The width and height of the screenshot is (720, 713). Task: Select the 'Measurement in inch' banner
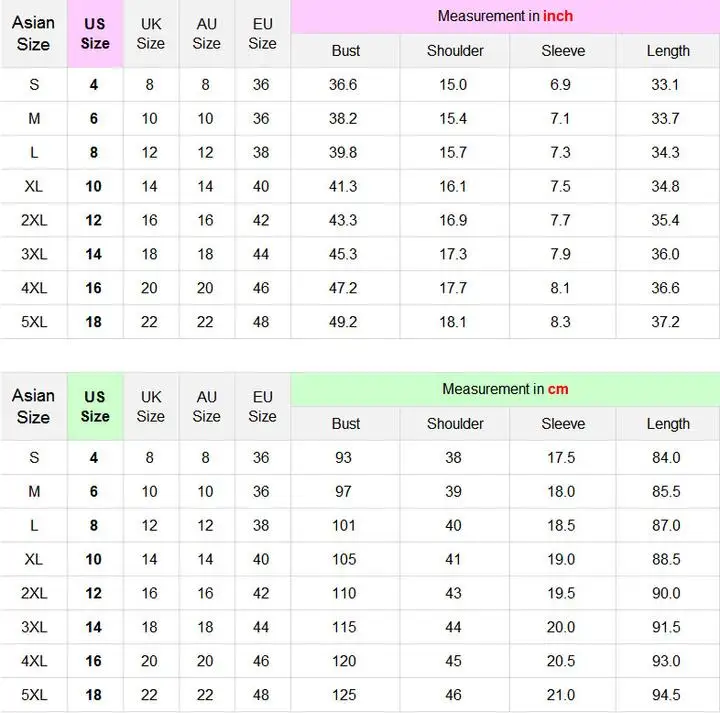pyautogui.click(x=505, y=17)
